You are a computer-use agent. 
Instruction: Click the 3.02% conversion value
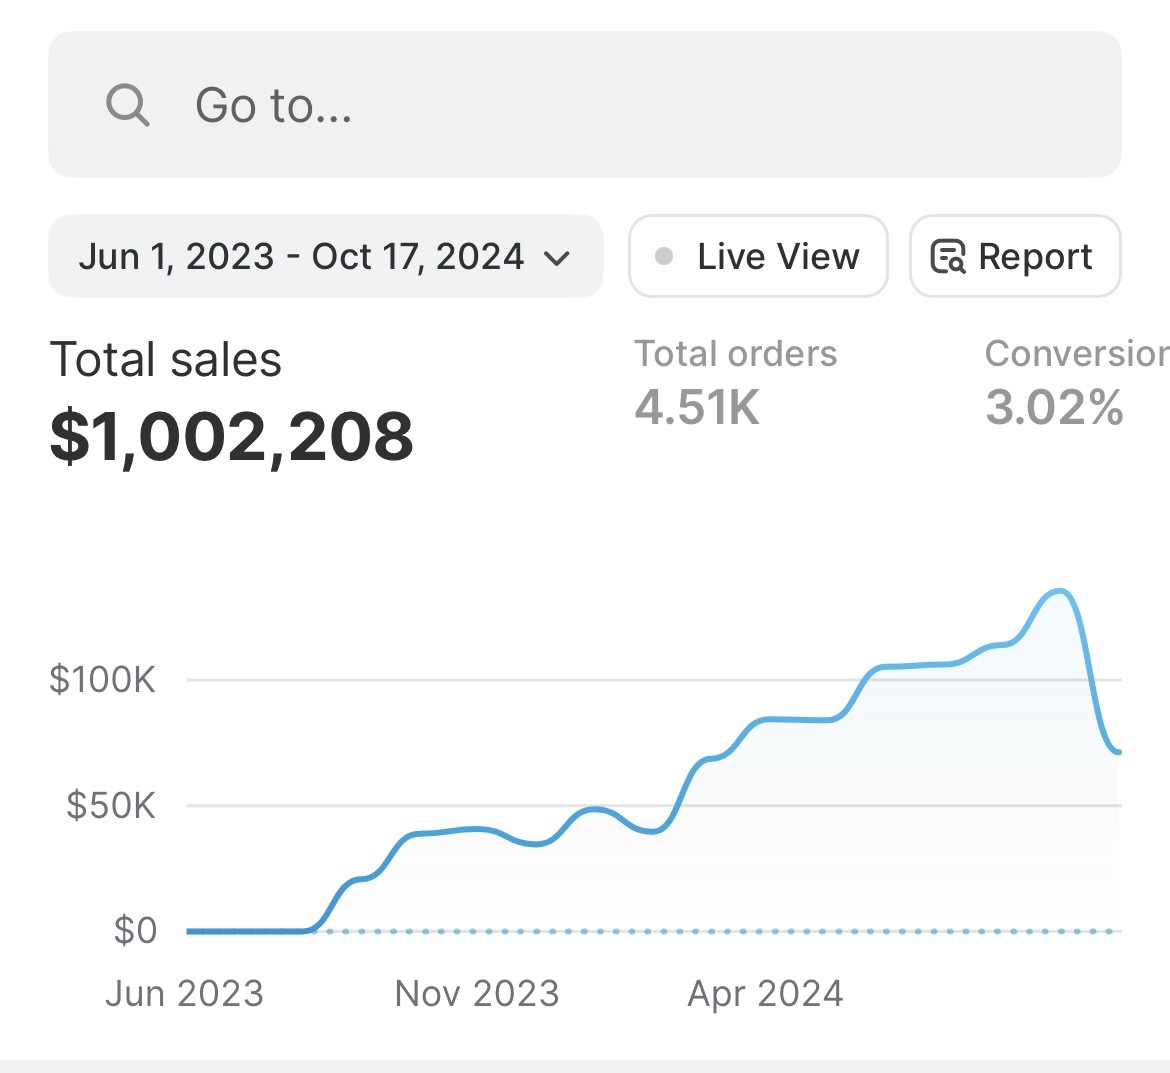click(1054, 407)
